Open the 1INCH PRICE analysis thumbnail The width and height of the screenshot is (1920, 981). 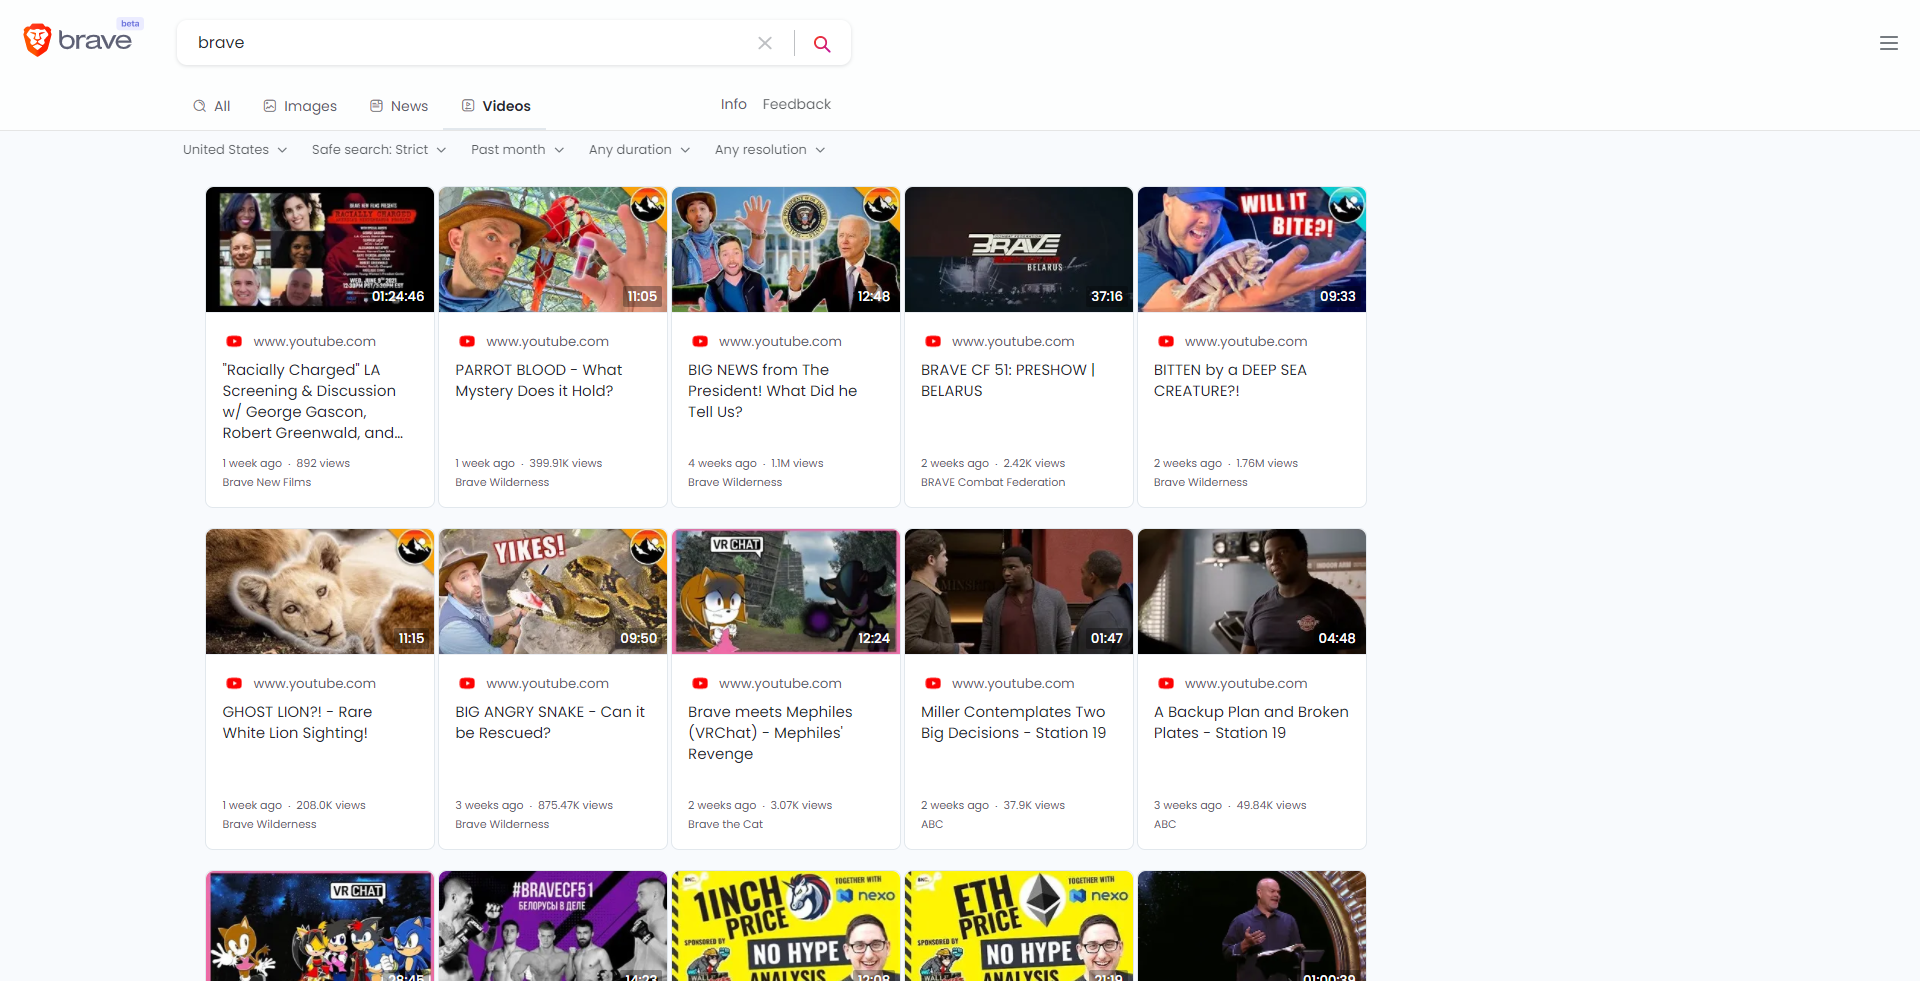(786, 926)
